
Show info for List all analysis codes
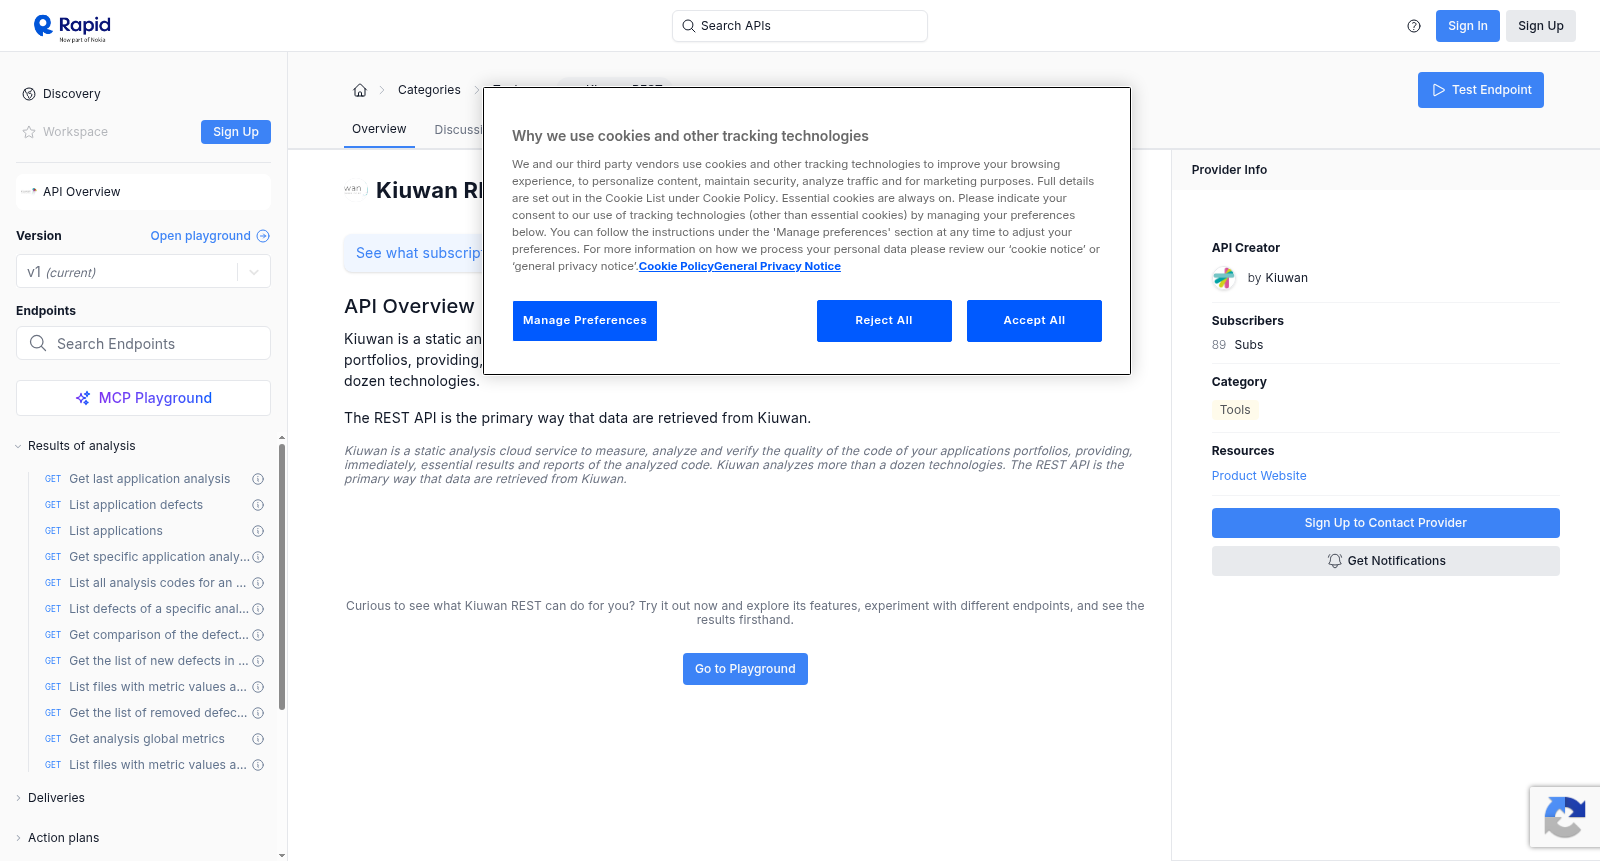[258, 583]
